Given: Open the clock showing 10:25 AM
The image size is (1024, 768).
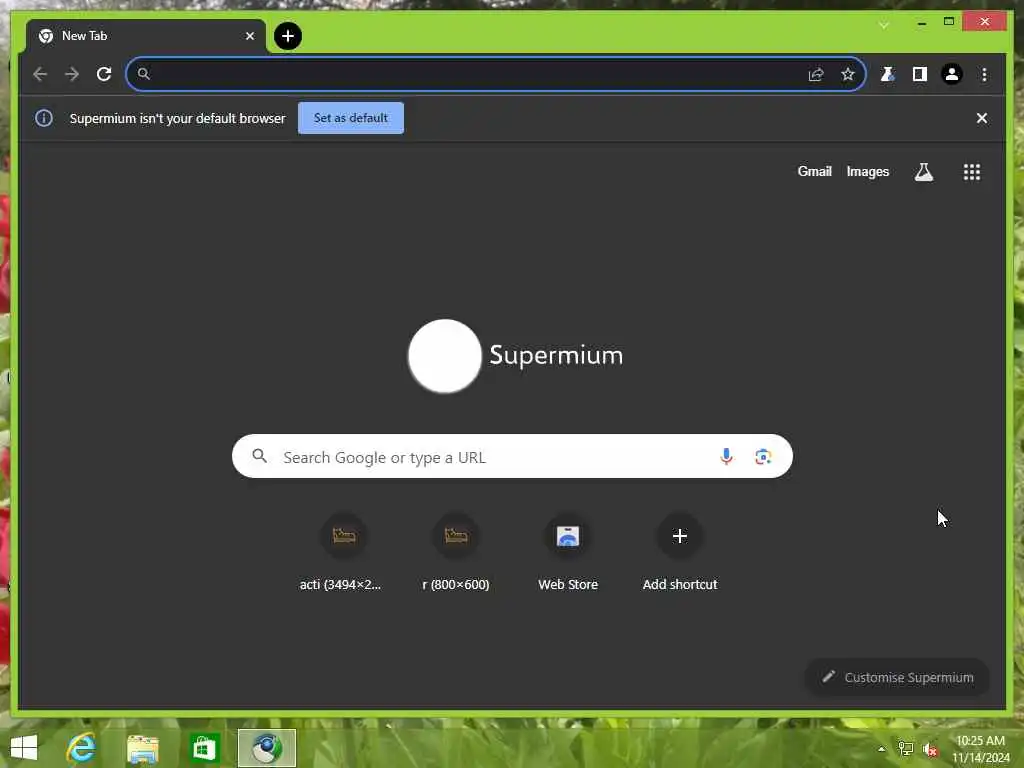Looking at the screenshot, I should 980,749.
